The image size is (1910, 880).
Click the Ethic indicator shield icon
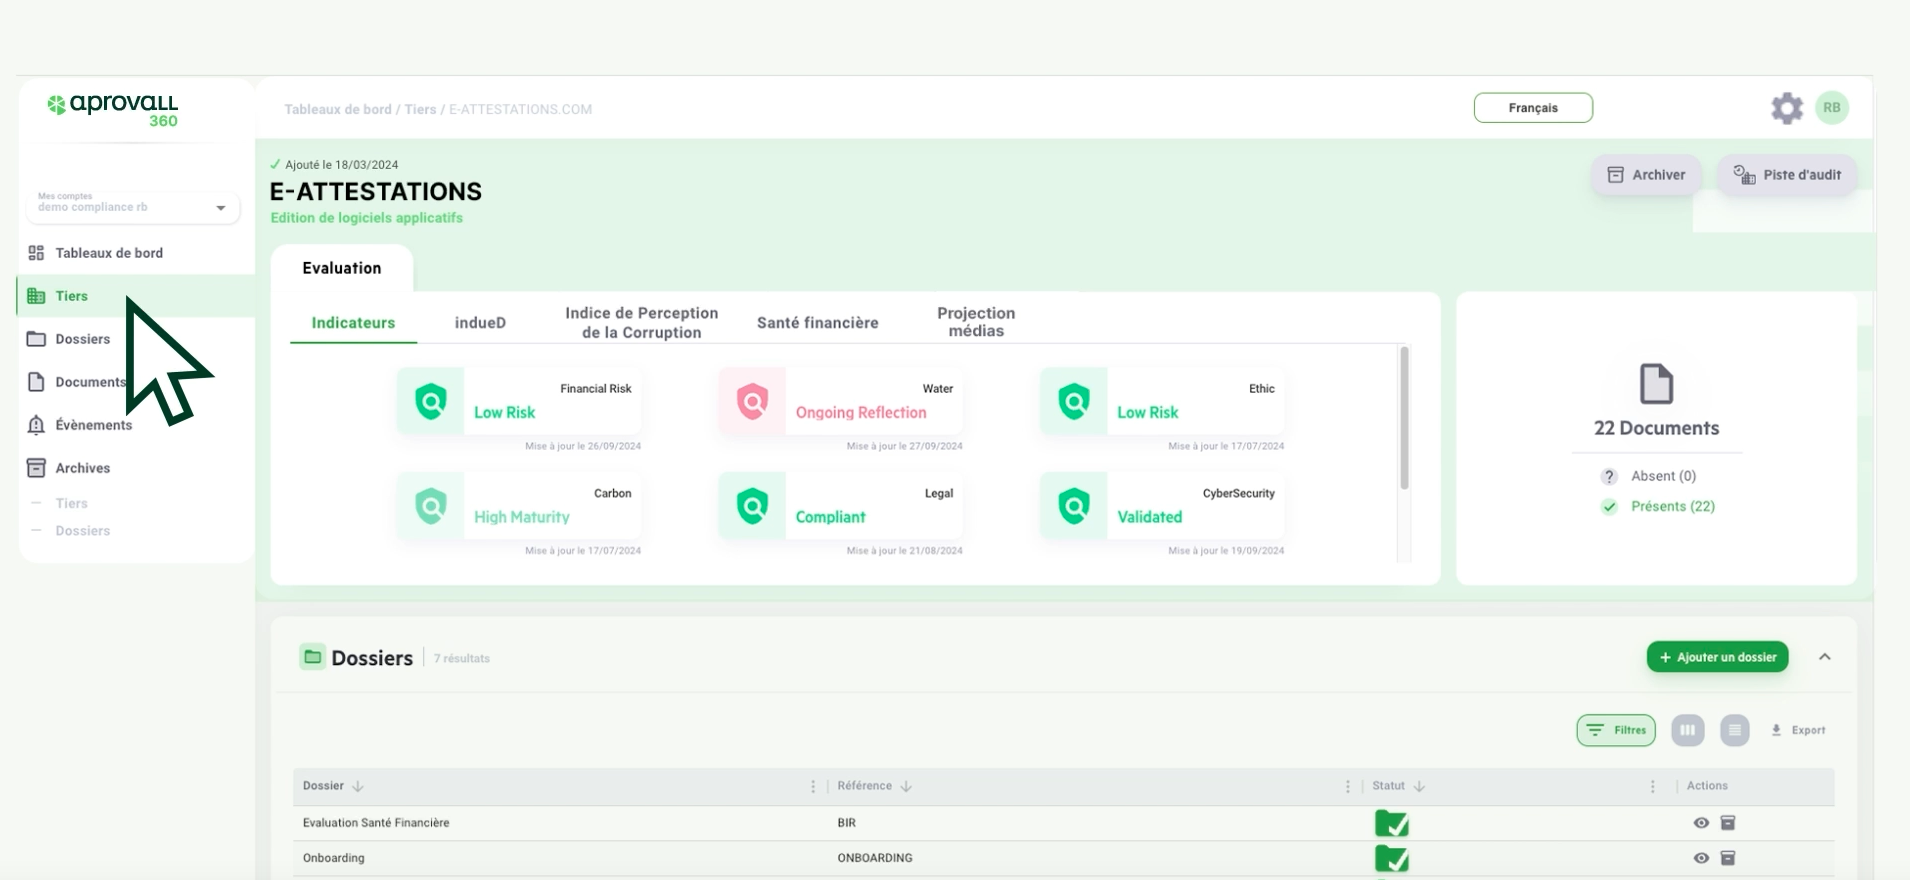[x=1074, y=401]
